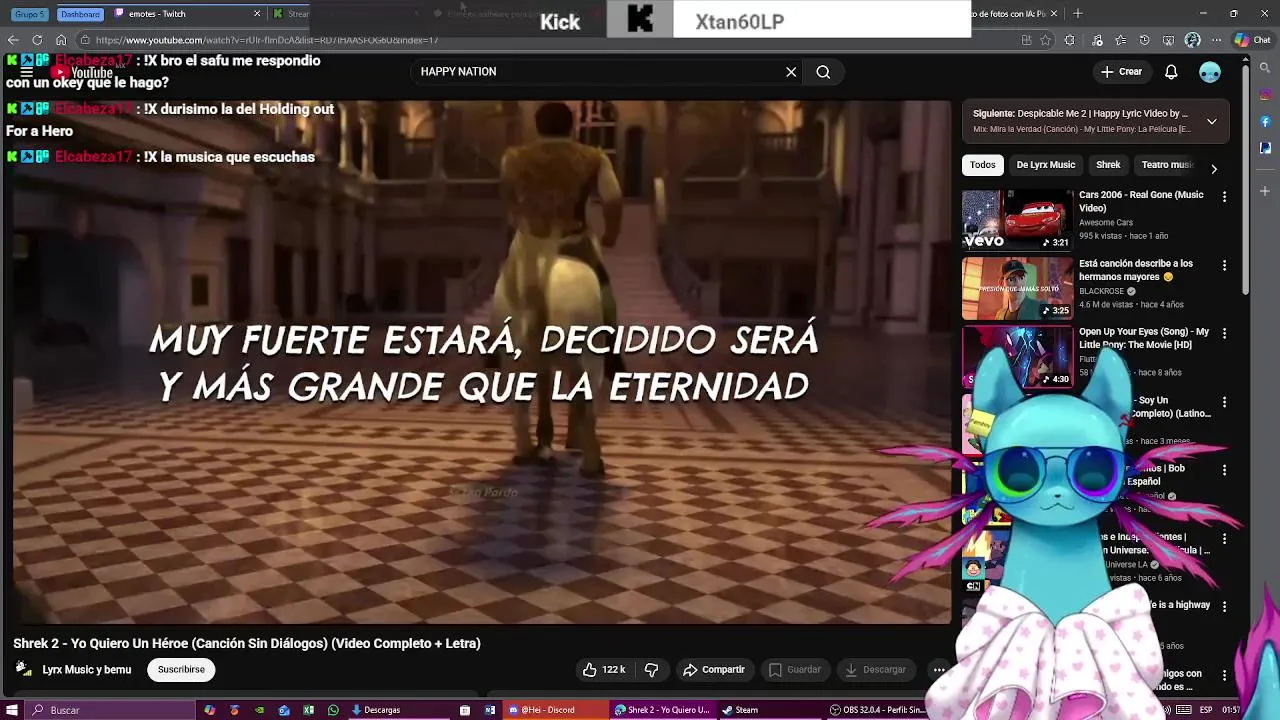Open options for Open Up Your Eyes video
The height and width of the screenshot is (720, 1280).
(x=1224, y=333)
